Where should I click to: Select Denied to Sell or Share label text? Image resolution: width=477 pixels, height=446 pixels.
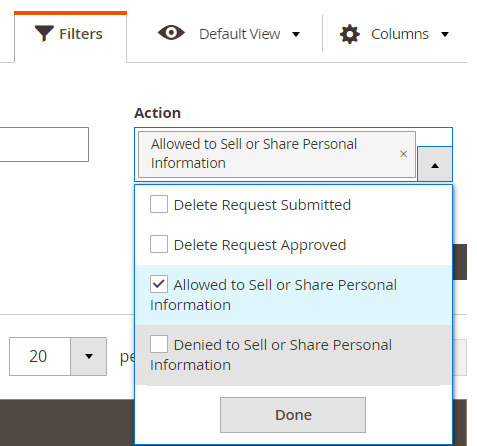(x=271, y=355)
